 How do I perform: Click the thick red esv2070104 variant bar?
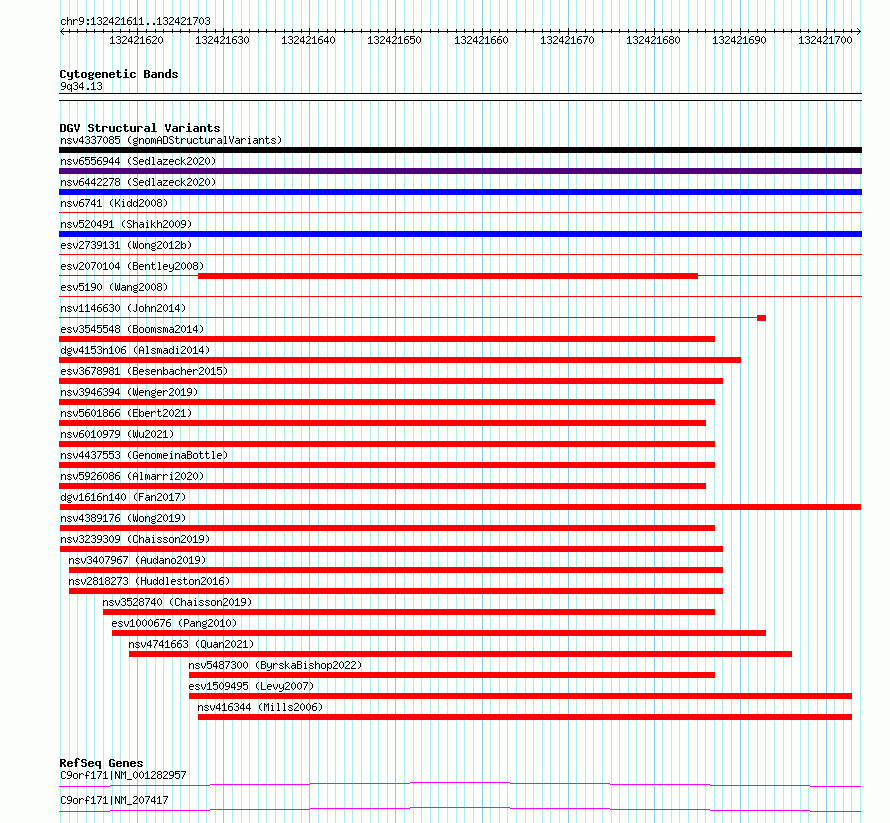tap(448, 276)
